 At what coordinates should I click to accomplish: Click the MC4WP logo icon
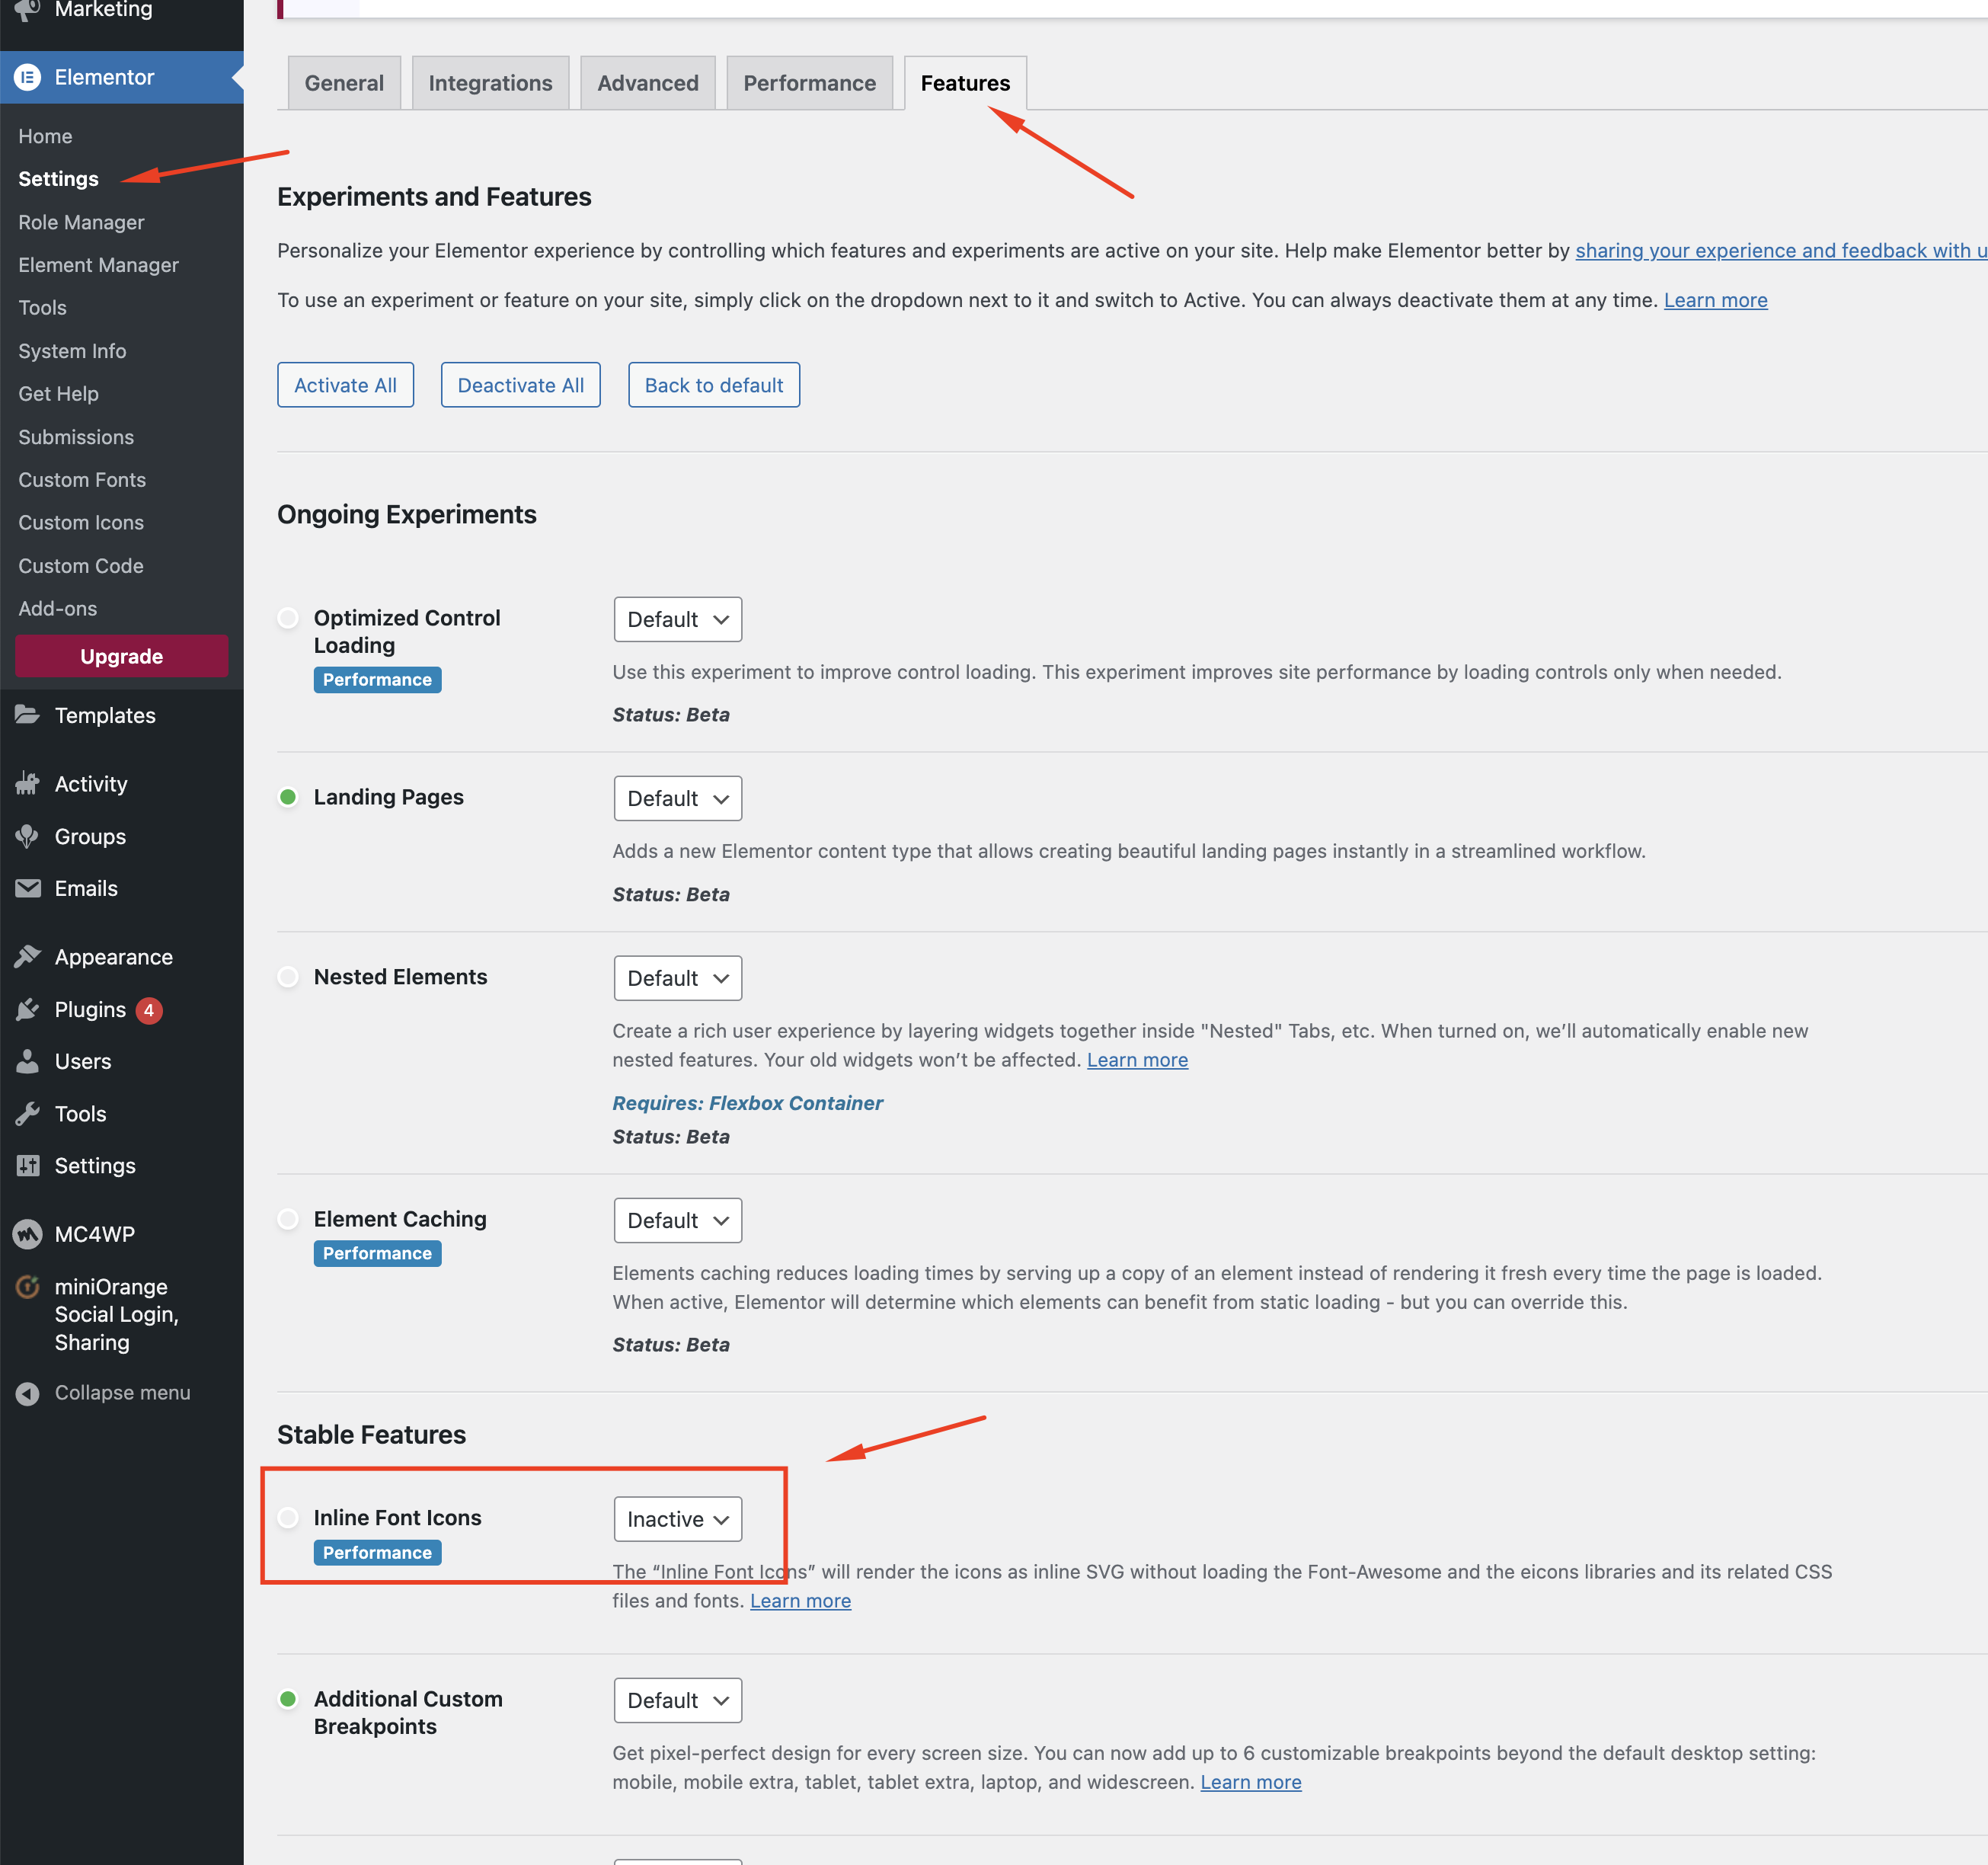click(x=28, y=1235)
